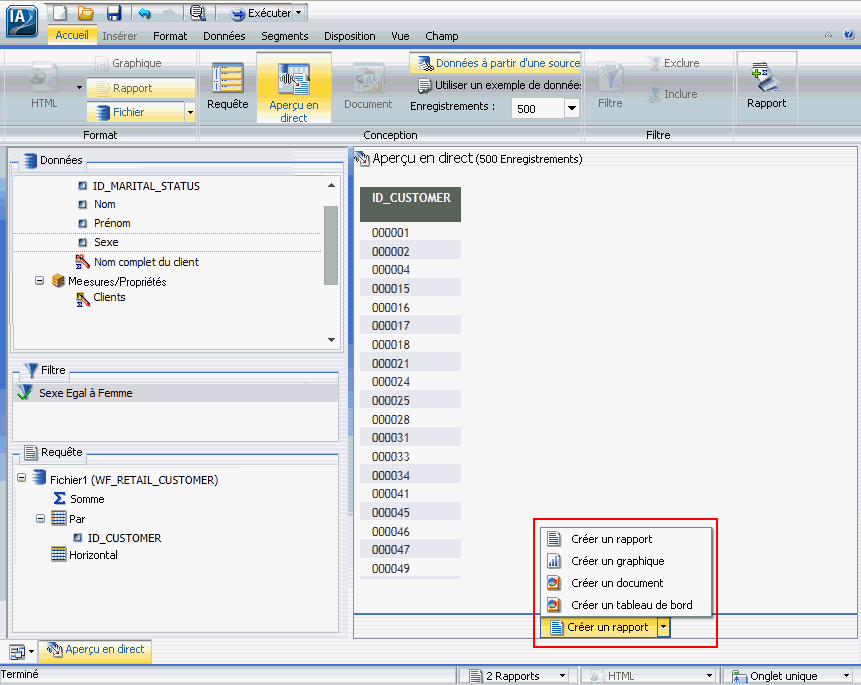Open the Disposition tab

point(350,36)
